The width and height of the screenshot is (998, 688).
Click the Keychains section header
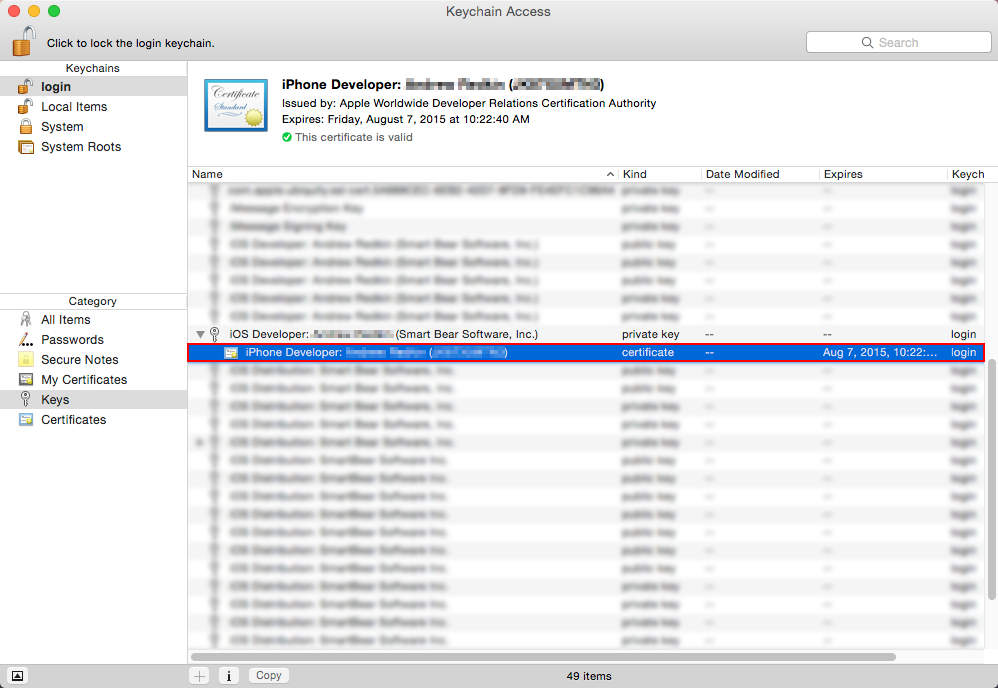(93, 68)
